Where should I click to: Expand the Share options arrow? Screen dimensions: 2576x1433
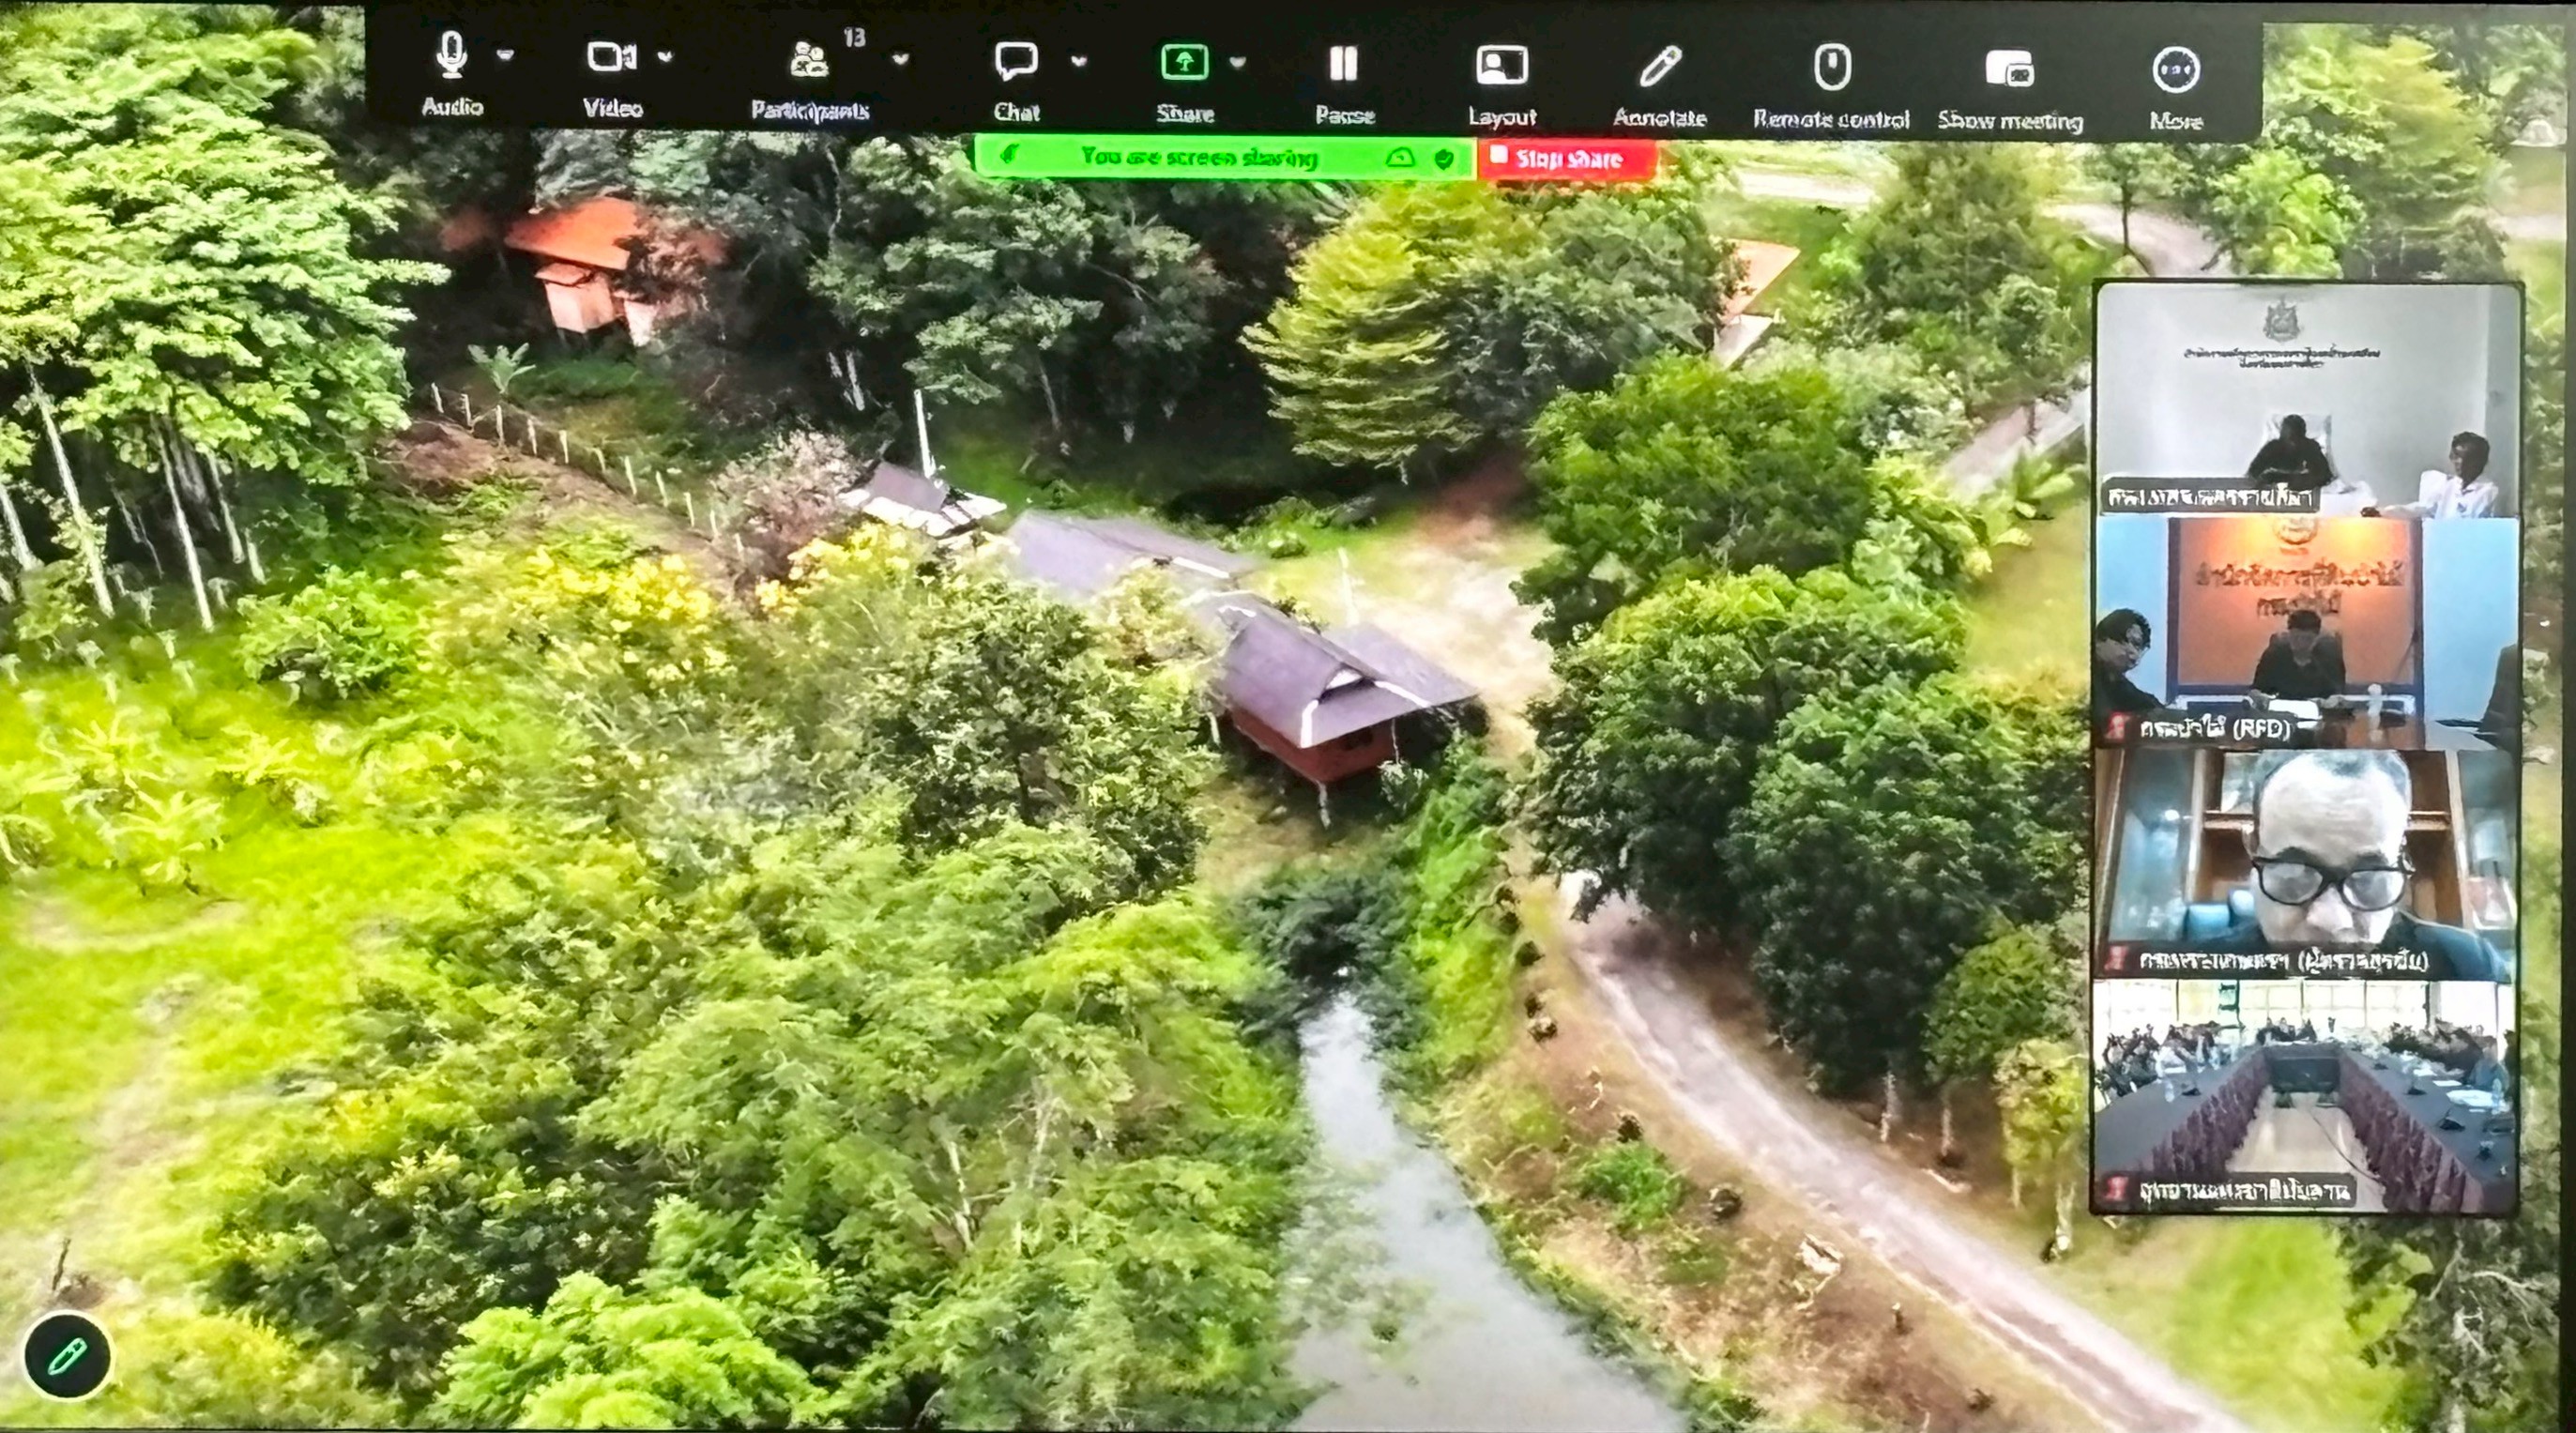pos(1238,62)
